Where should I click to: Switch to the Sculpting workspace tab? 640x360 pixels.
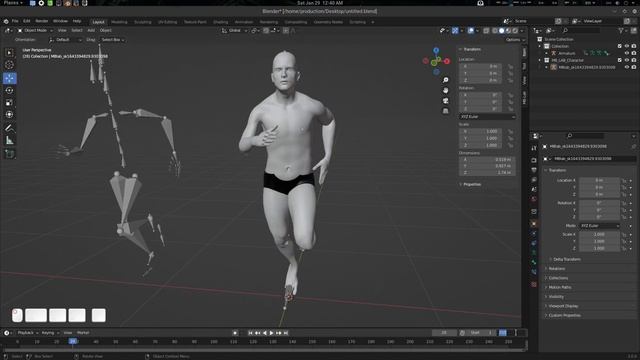click(143, 22)
